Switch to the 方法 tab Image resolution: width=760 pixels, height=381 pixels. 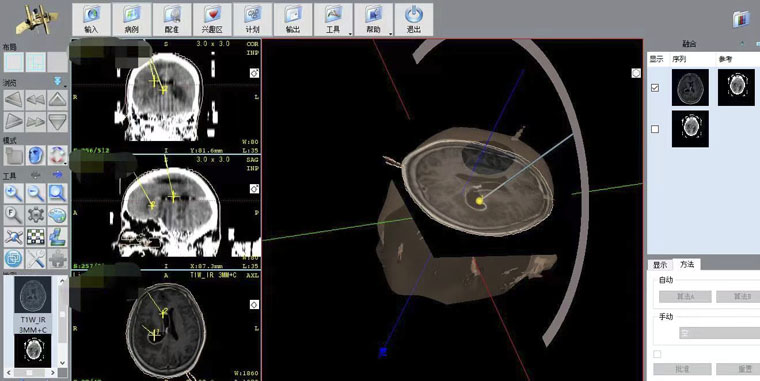click(x=687, y=264)
